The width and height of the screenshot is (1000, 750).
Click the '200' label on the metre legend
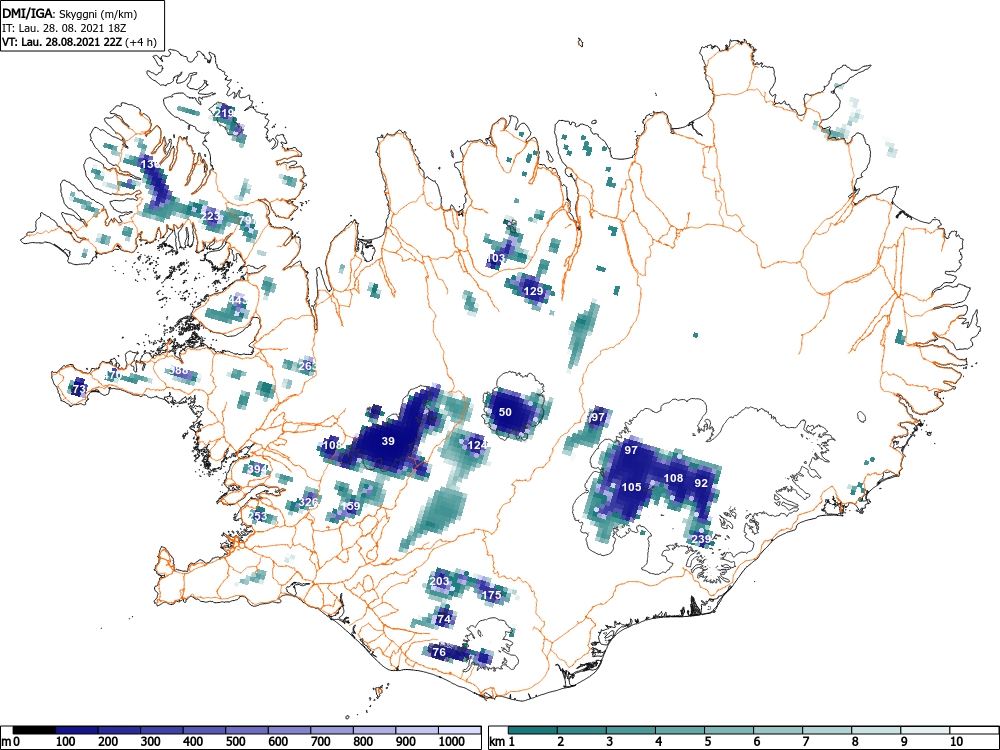pos(108,742)
